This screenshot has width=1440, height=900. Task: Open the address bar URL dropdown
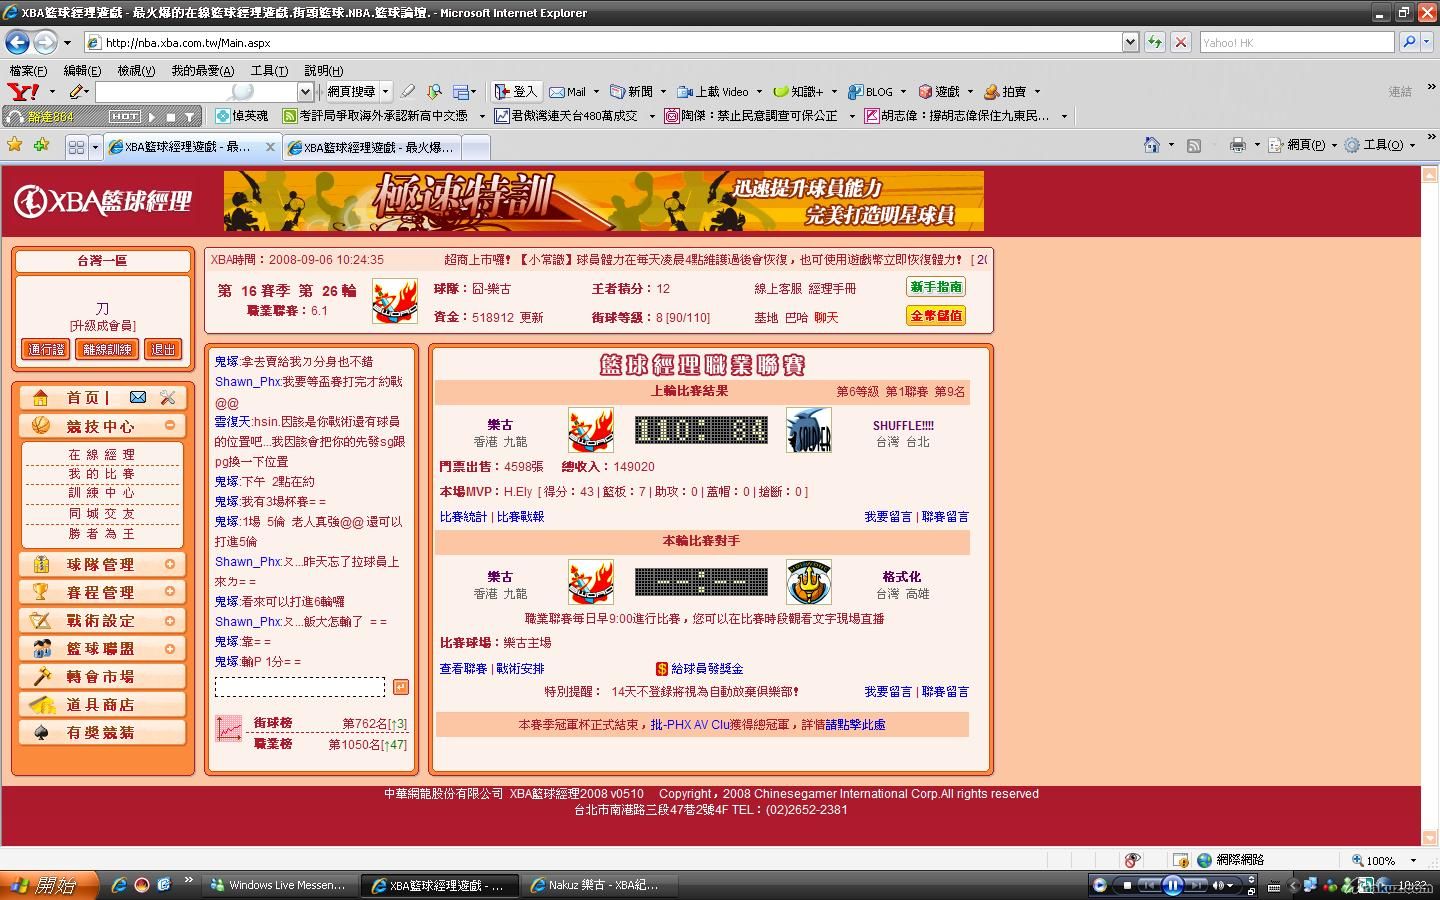[x=1130, y=42]
